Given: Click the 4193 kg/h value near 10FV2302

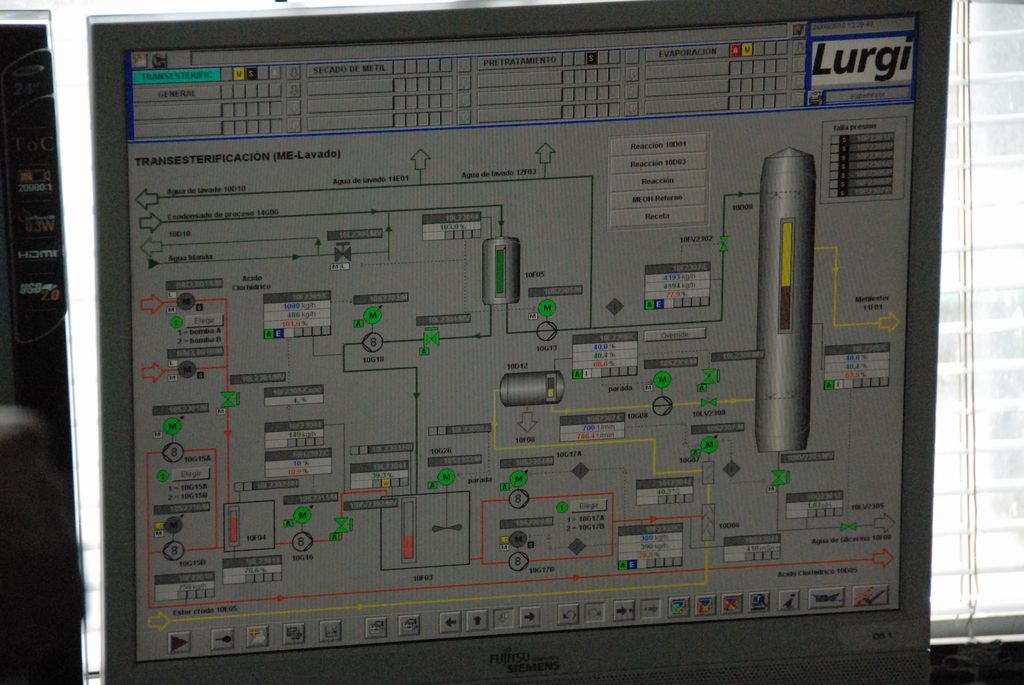Looking at the screenshot, I should 679,277.
